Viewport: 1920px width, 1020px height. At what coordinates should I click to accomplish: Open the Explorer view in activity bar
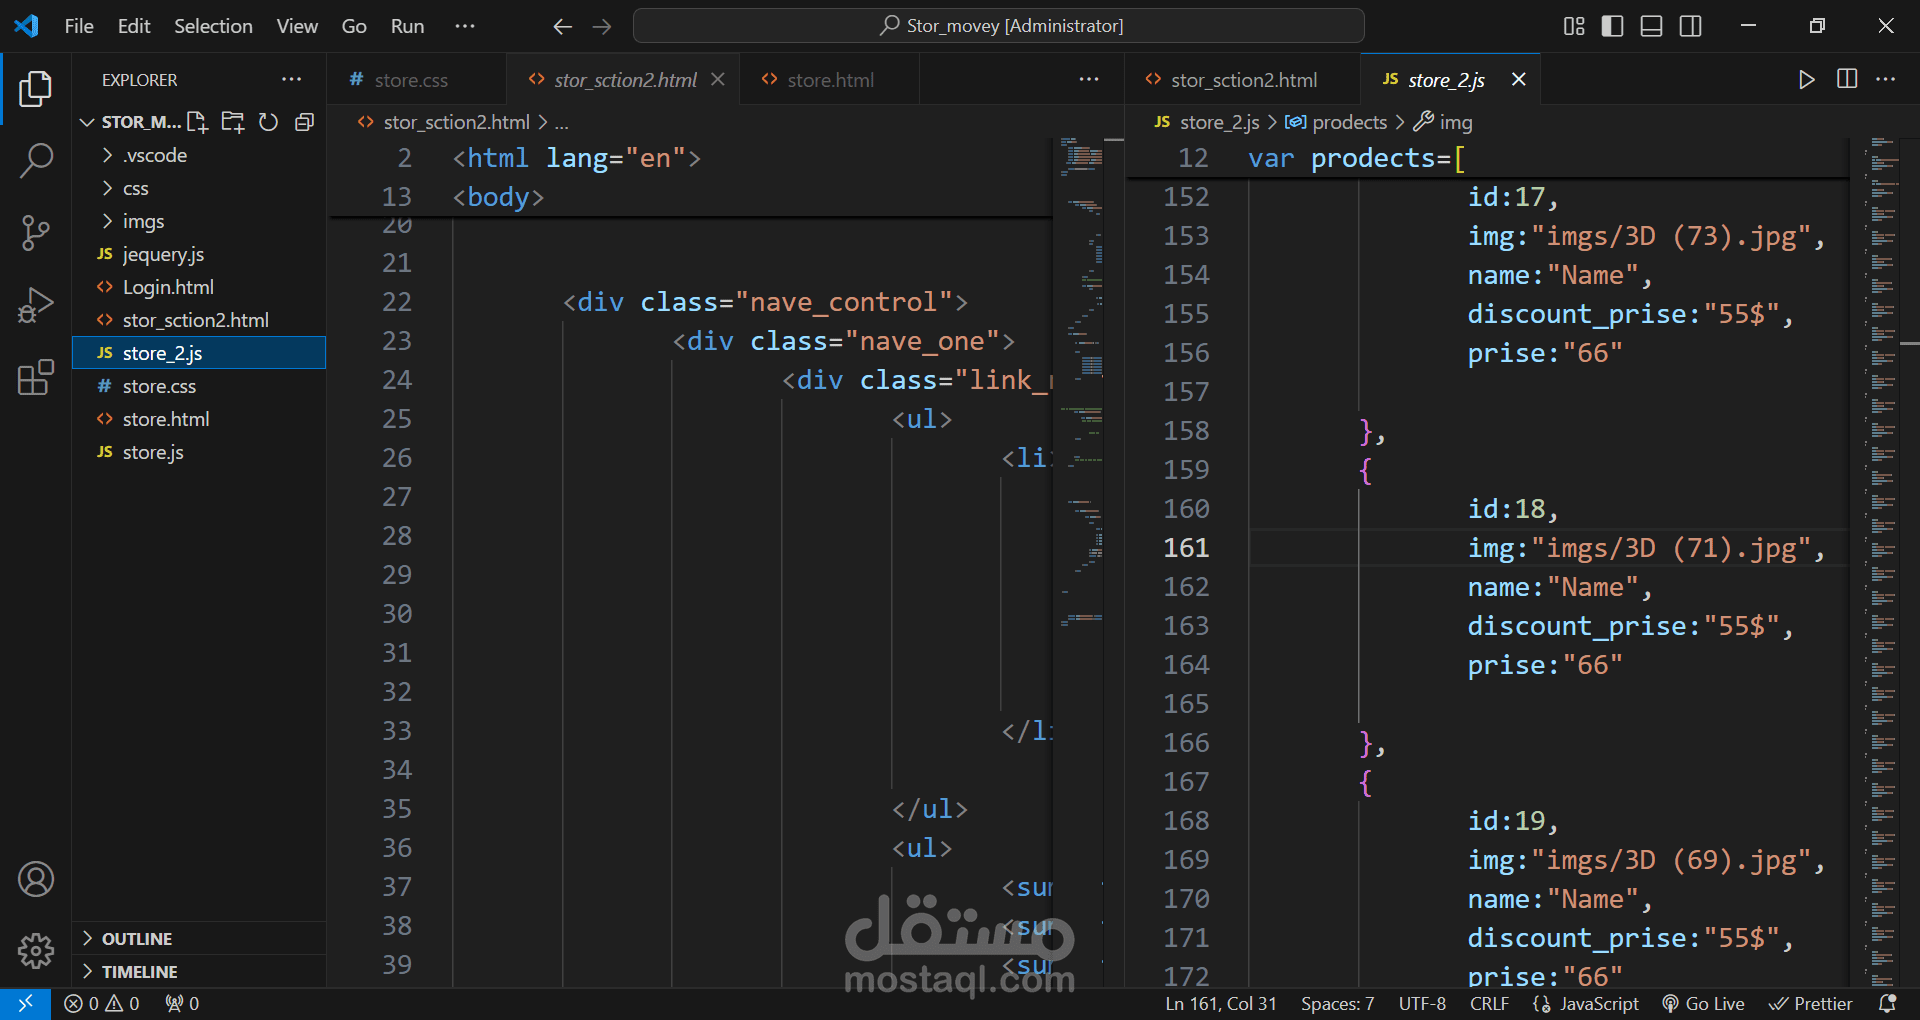point(36,89)
